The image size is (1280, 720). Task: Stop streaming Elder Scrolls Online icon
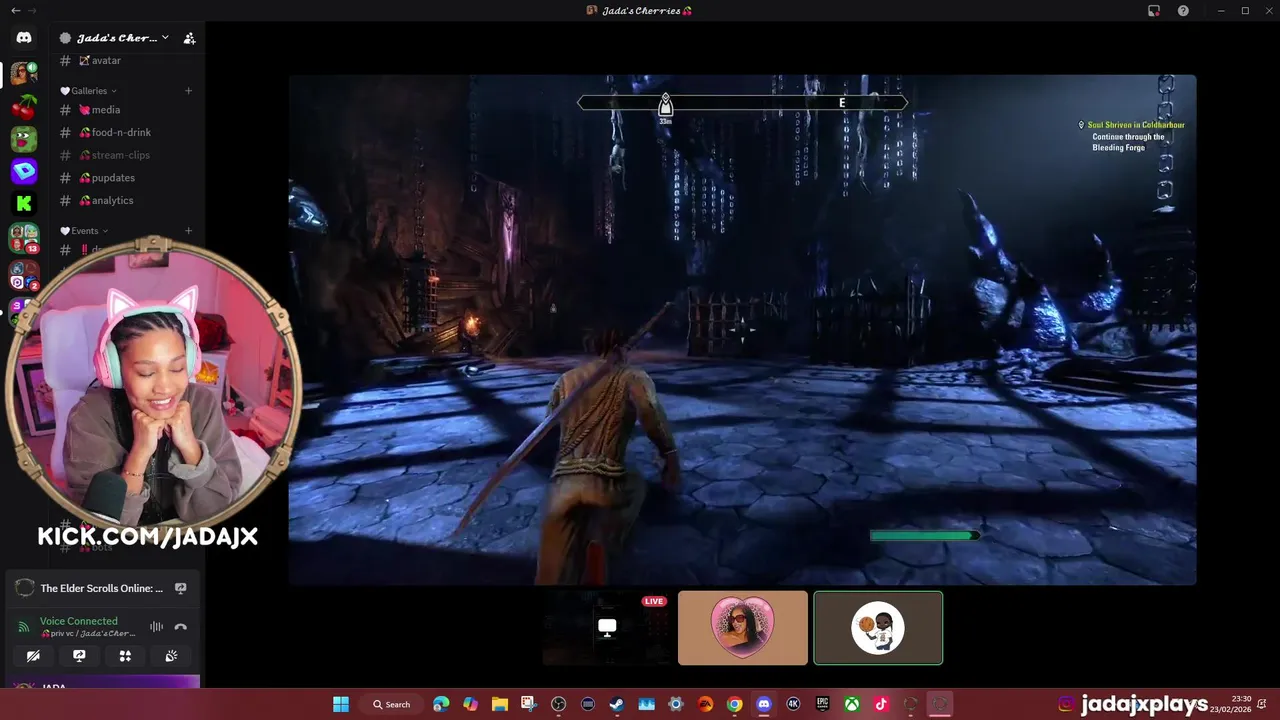(x=181, y=588)
